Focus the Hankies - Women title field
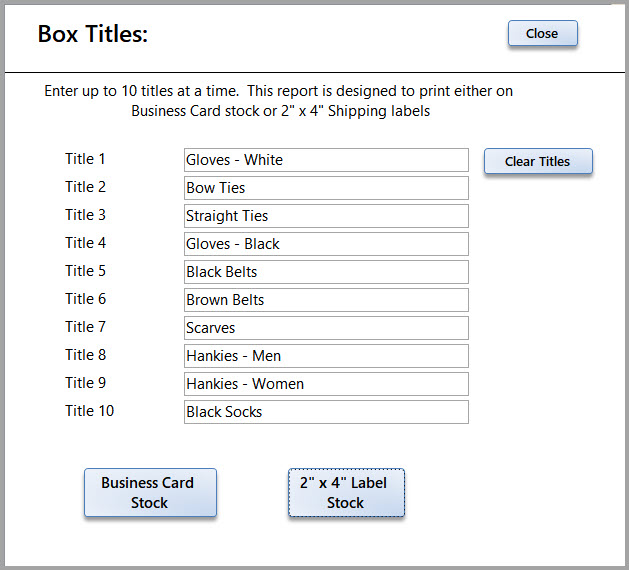 (x=326, y=384)
